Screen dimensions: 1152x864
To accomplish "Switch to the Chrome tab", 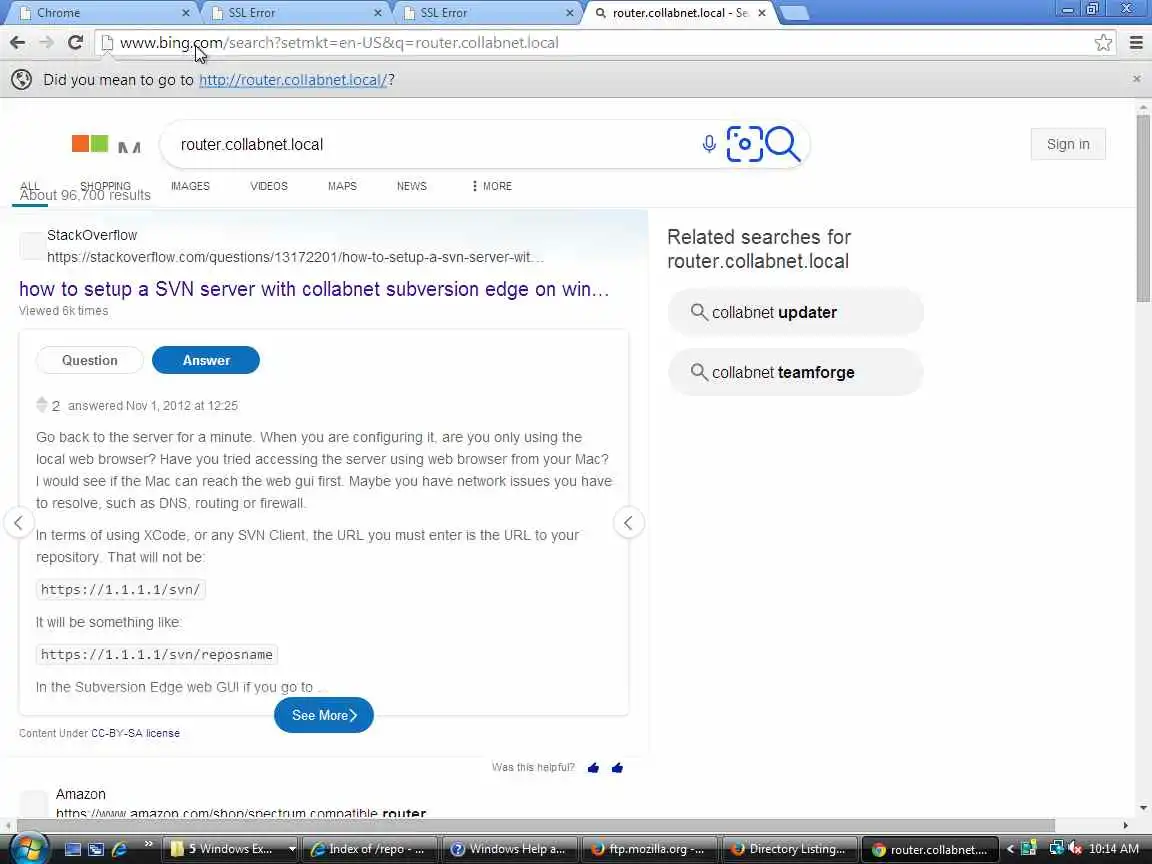I will [x=103, y=12].
